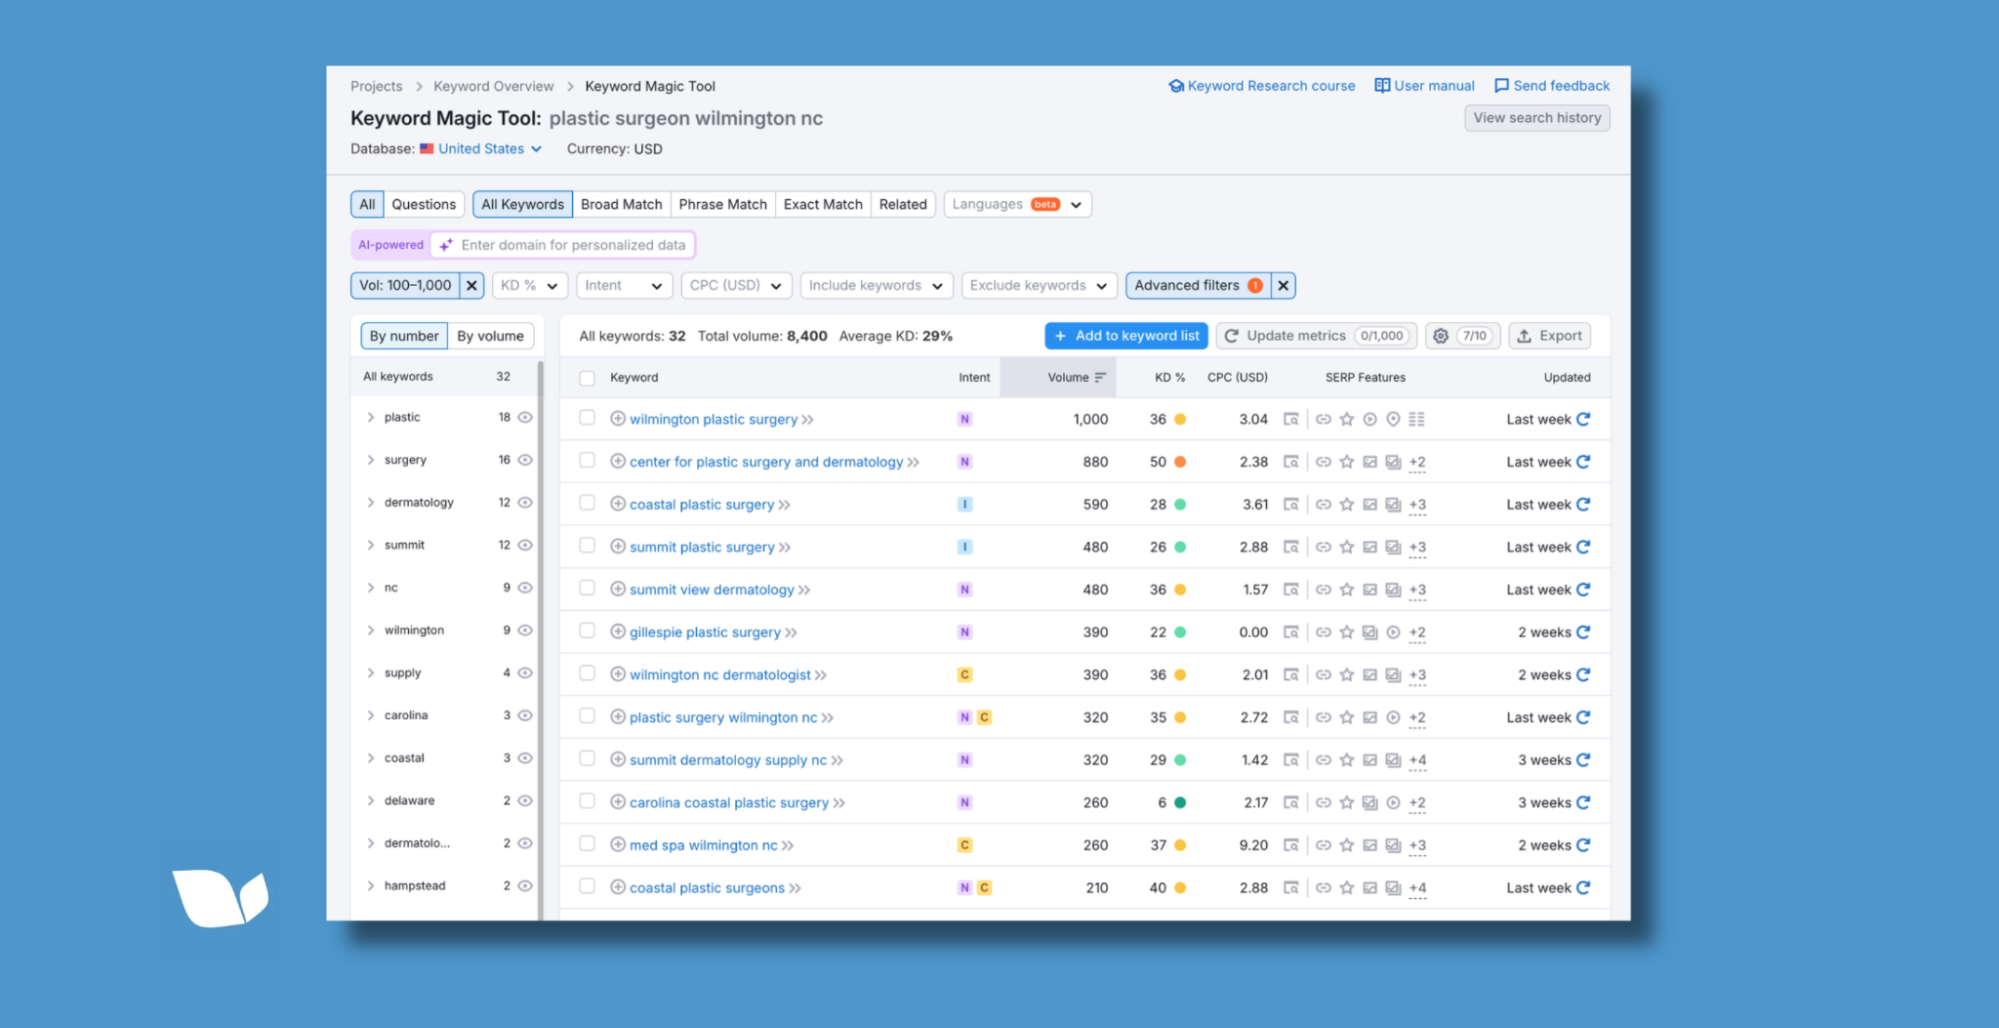The height and width of the screenshot is (1028, 1999).
Task: Open Languages beta dropdown
Action: pos(1017,204)
